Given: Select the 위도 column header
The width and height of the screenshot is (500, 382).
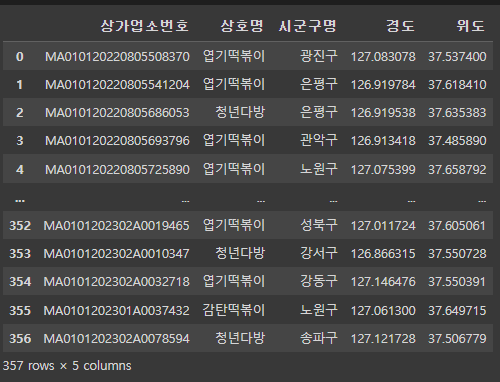Looking at the screenshot, I should 470,26.
